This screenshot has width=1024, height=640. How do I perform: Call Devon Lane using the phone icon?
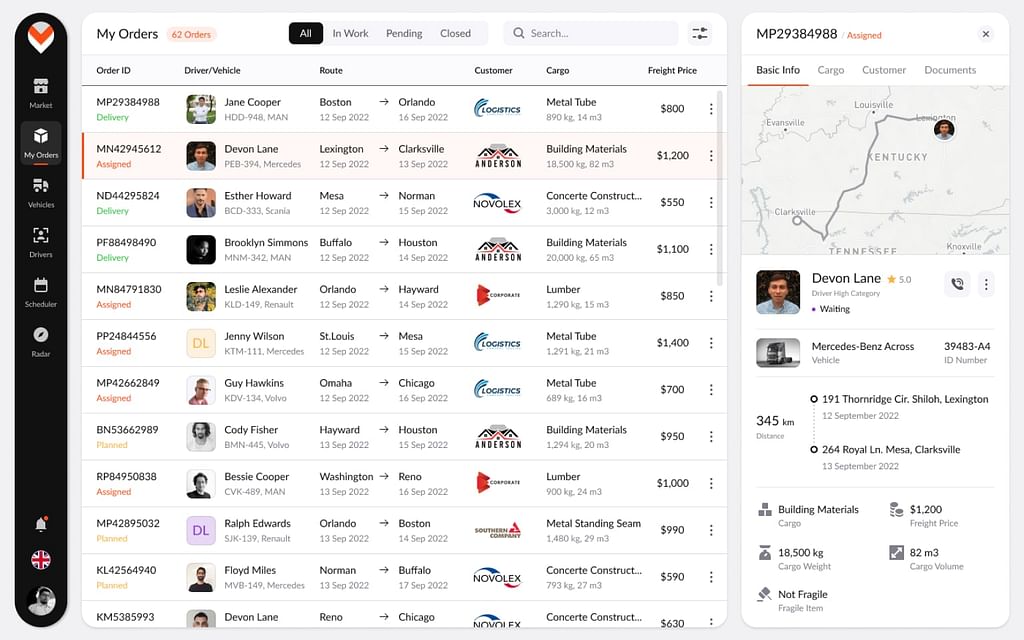[957, 284]
